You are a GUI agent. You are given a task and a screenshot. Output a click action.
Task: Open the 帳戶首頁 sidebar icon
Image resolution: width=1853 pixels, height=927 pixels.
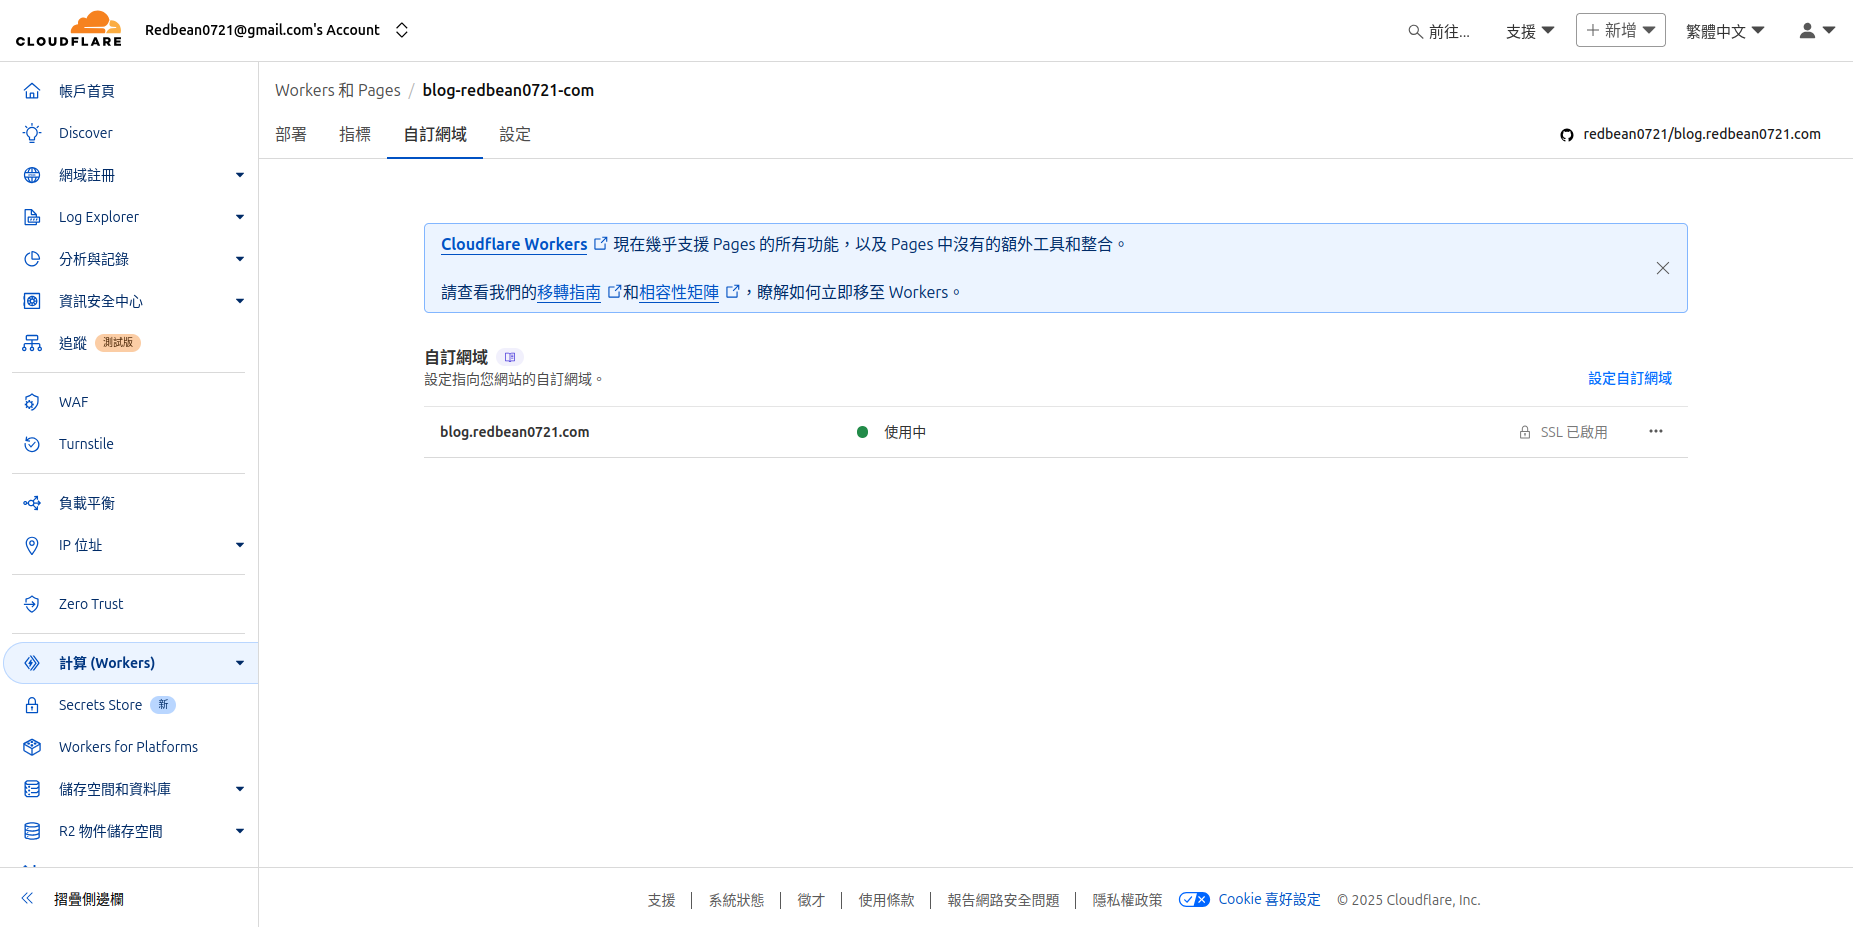32,90
